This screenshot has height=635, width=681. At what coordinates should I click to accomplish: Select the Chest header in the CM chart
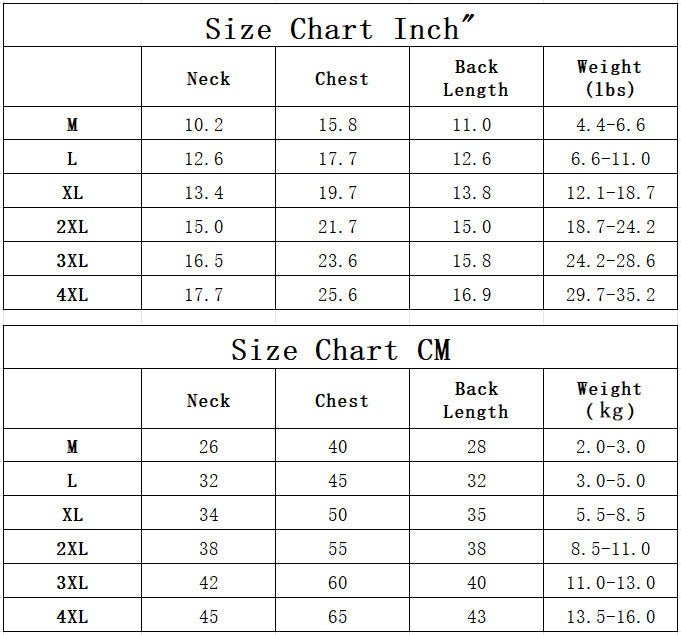click(x=341, y=400)
